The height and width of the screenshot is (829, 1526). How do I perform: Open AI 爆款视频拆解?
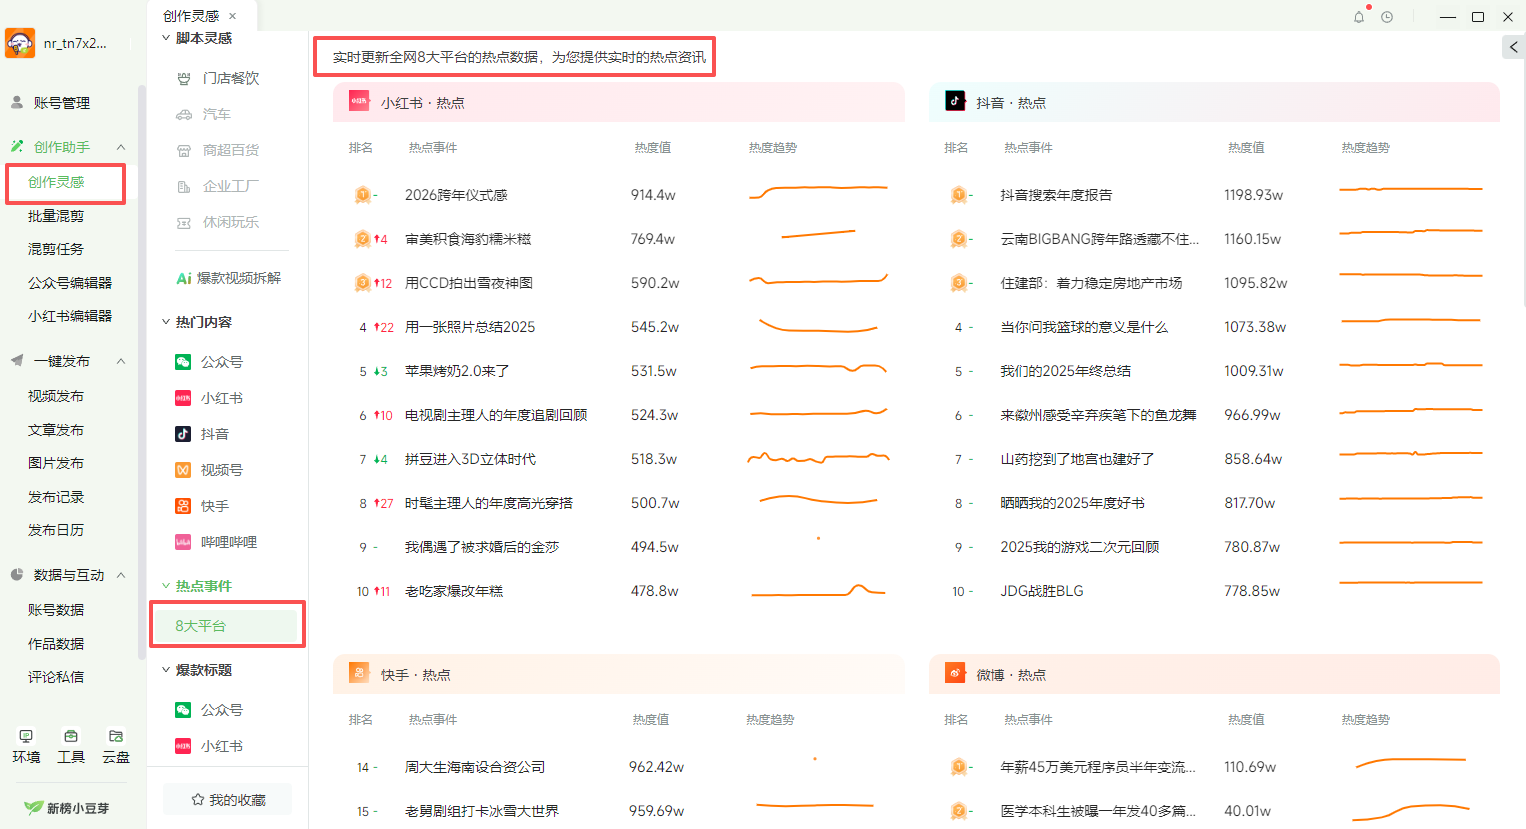(229, 278)
